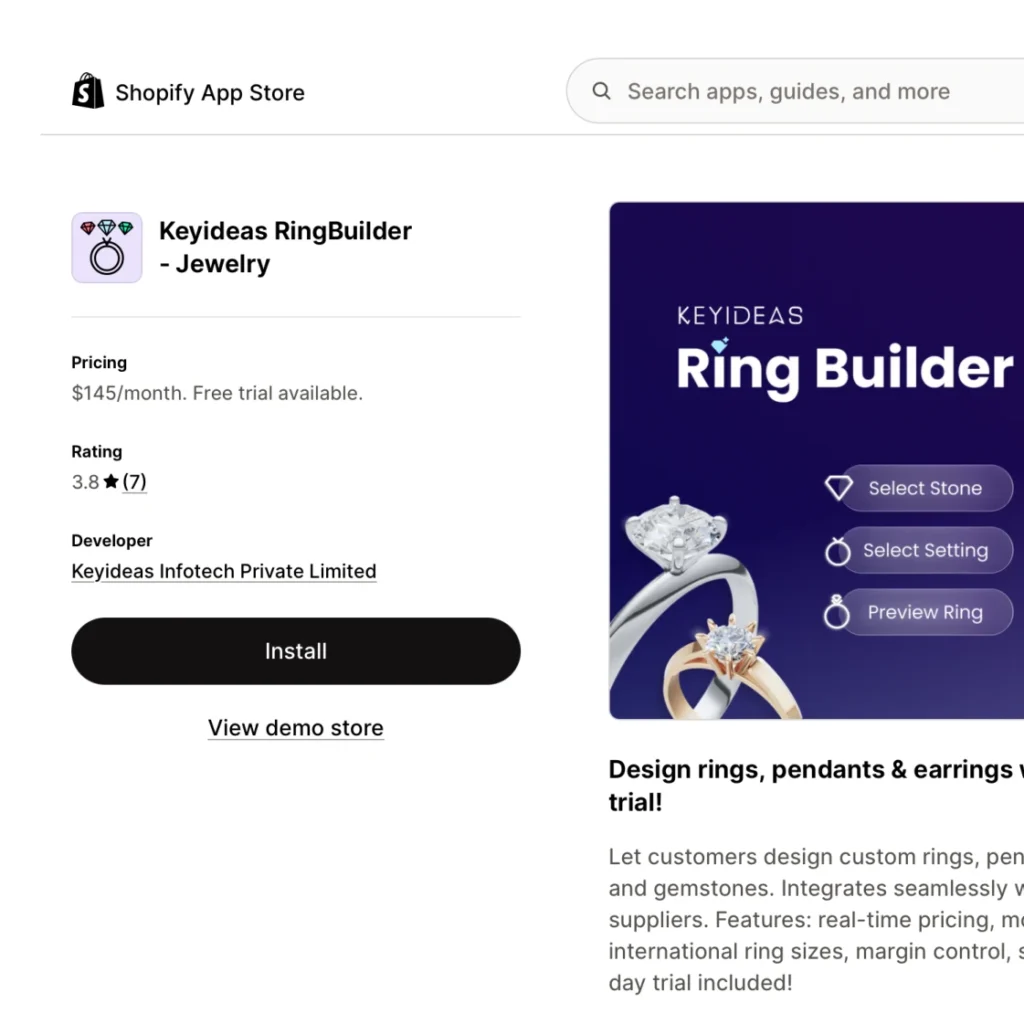Click the diamond icon beside Select Stone

[x=838, y=488]
